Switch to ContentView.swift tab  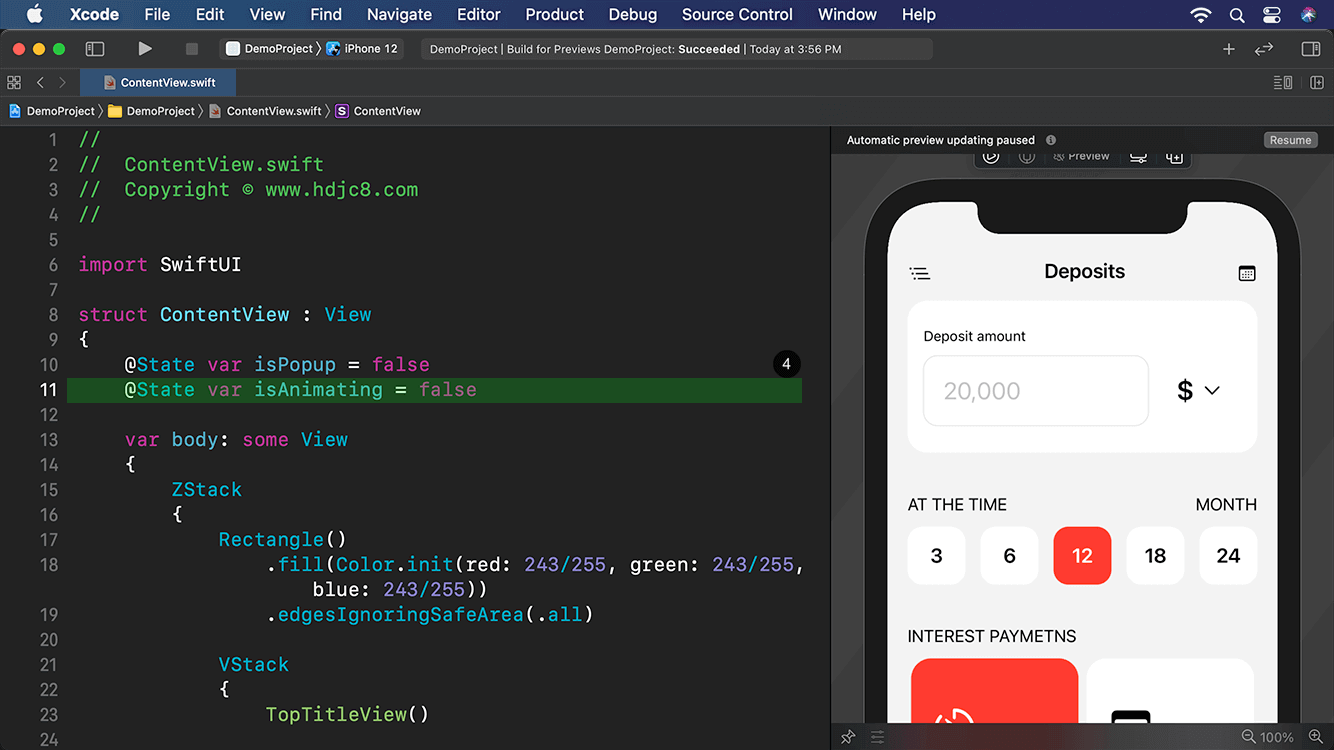(158, 83)
